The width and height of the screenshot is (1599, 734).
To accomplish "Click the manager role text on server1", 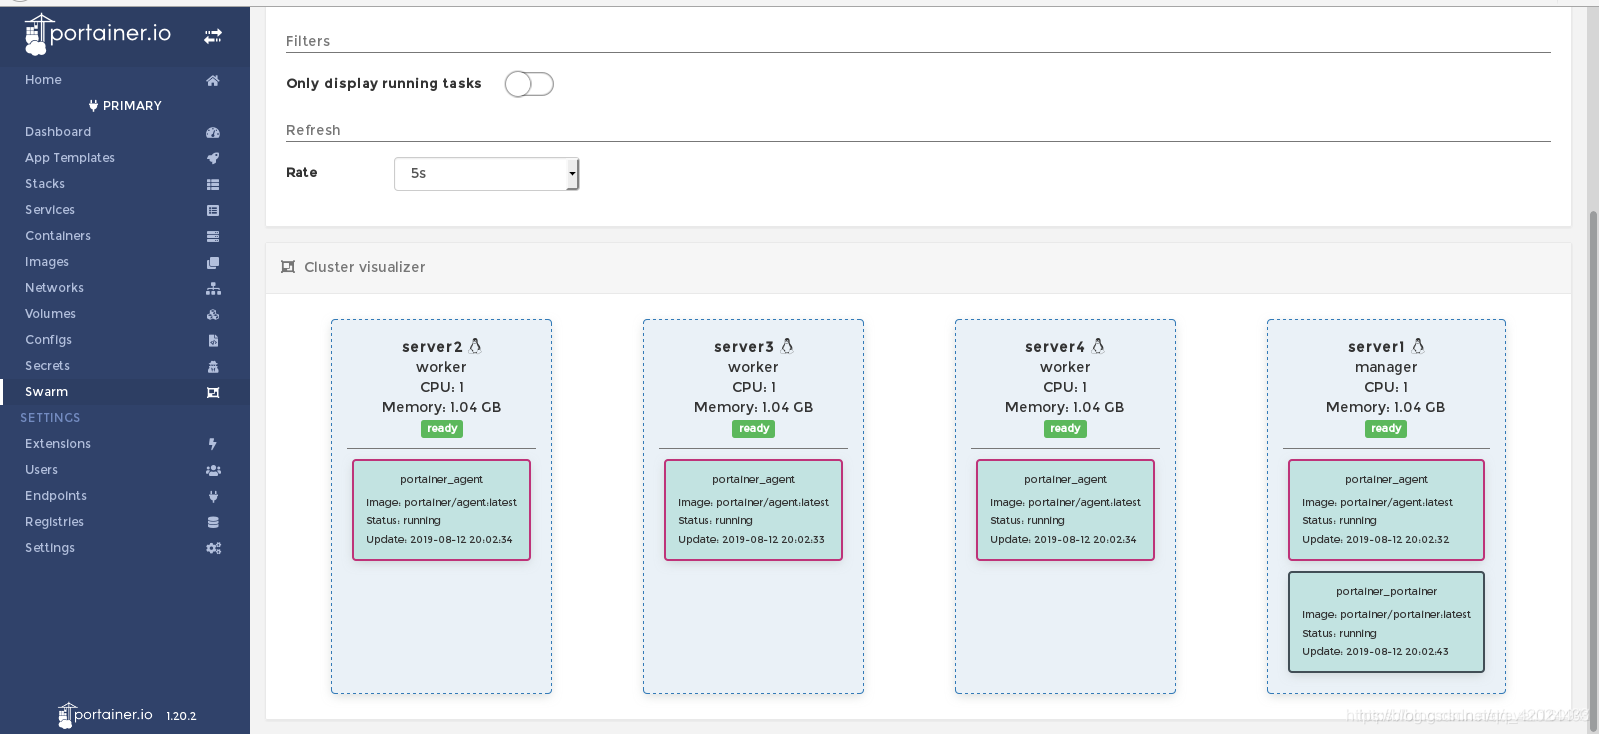I will 1386,367.
